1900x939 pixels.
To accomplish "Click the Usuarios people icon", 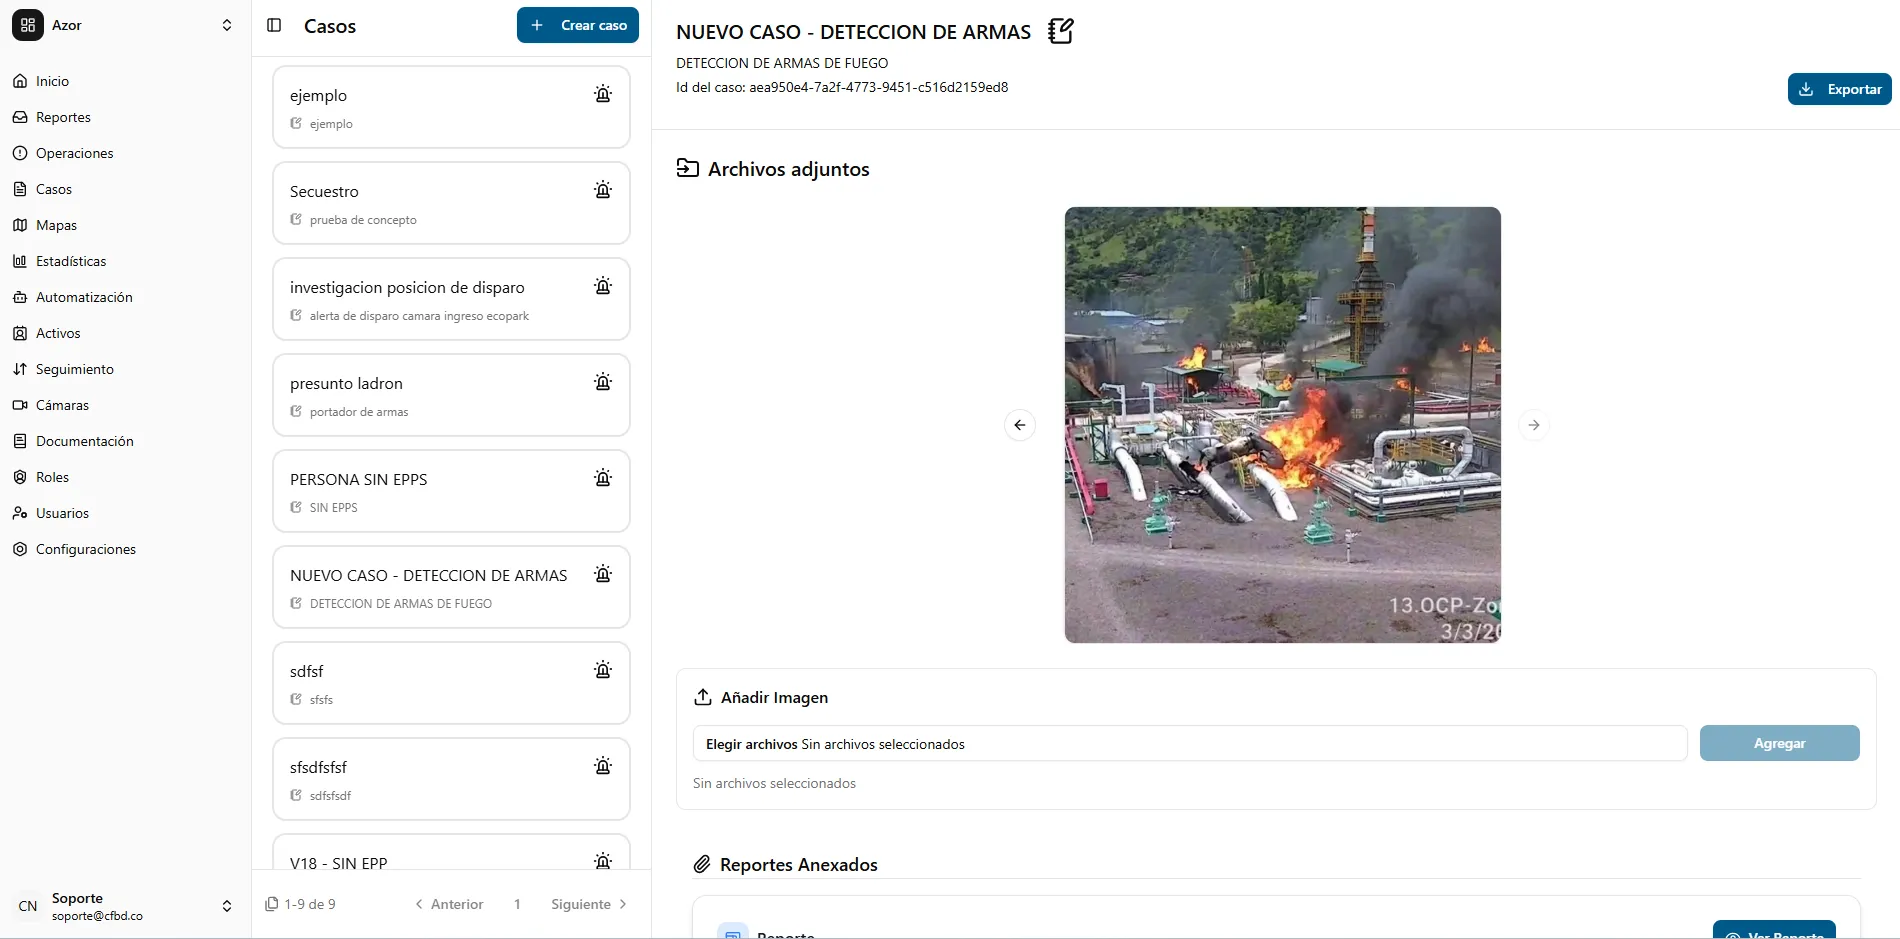I will tap(20, 513).
